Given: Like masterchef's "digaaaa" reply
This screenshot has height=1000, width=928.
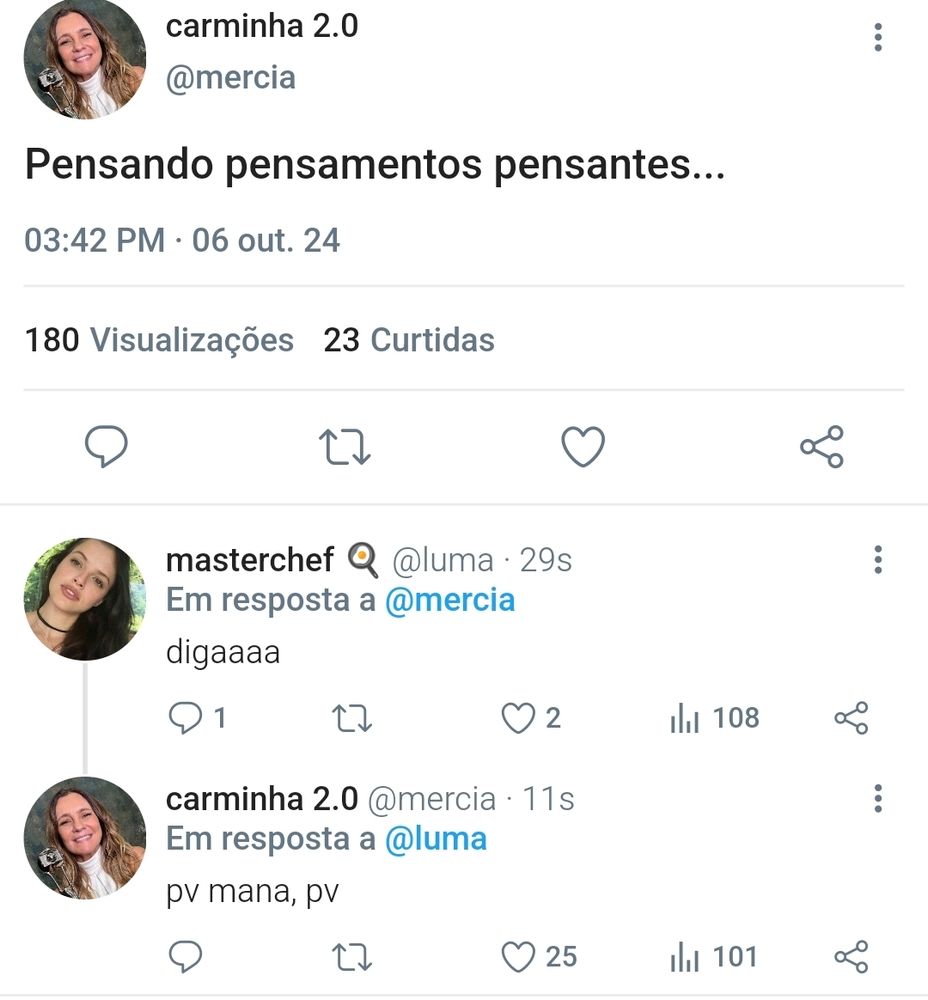Looking at the screenshot, I should point(518,718).
